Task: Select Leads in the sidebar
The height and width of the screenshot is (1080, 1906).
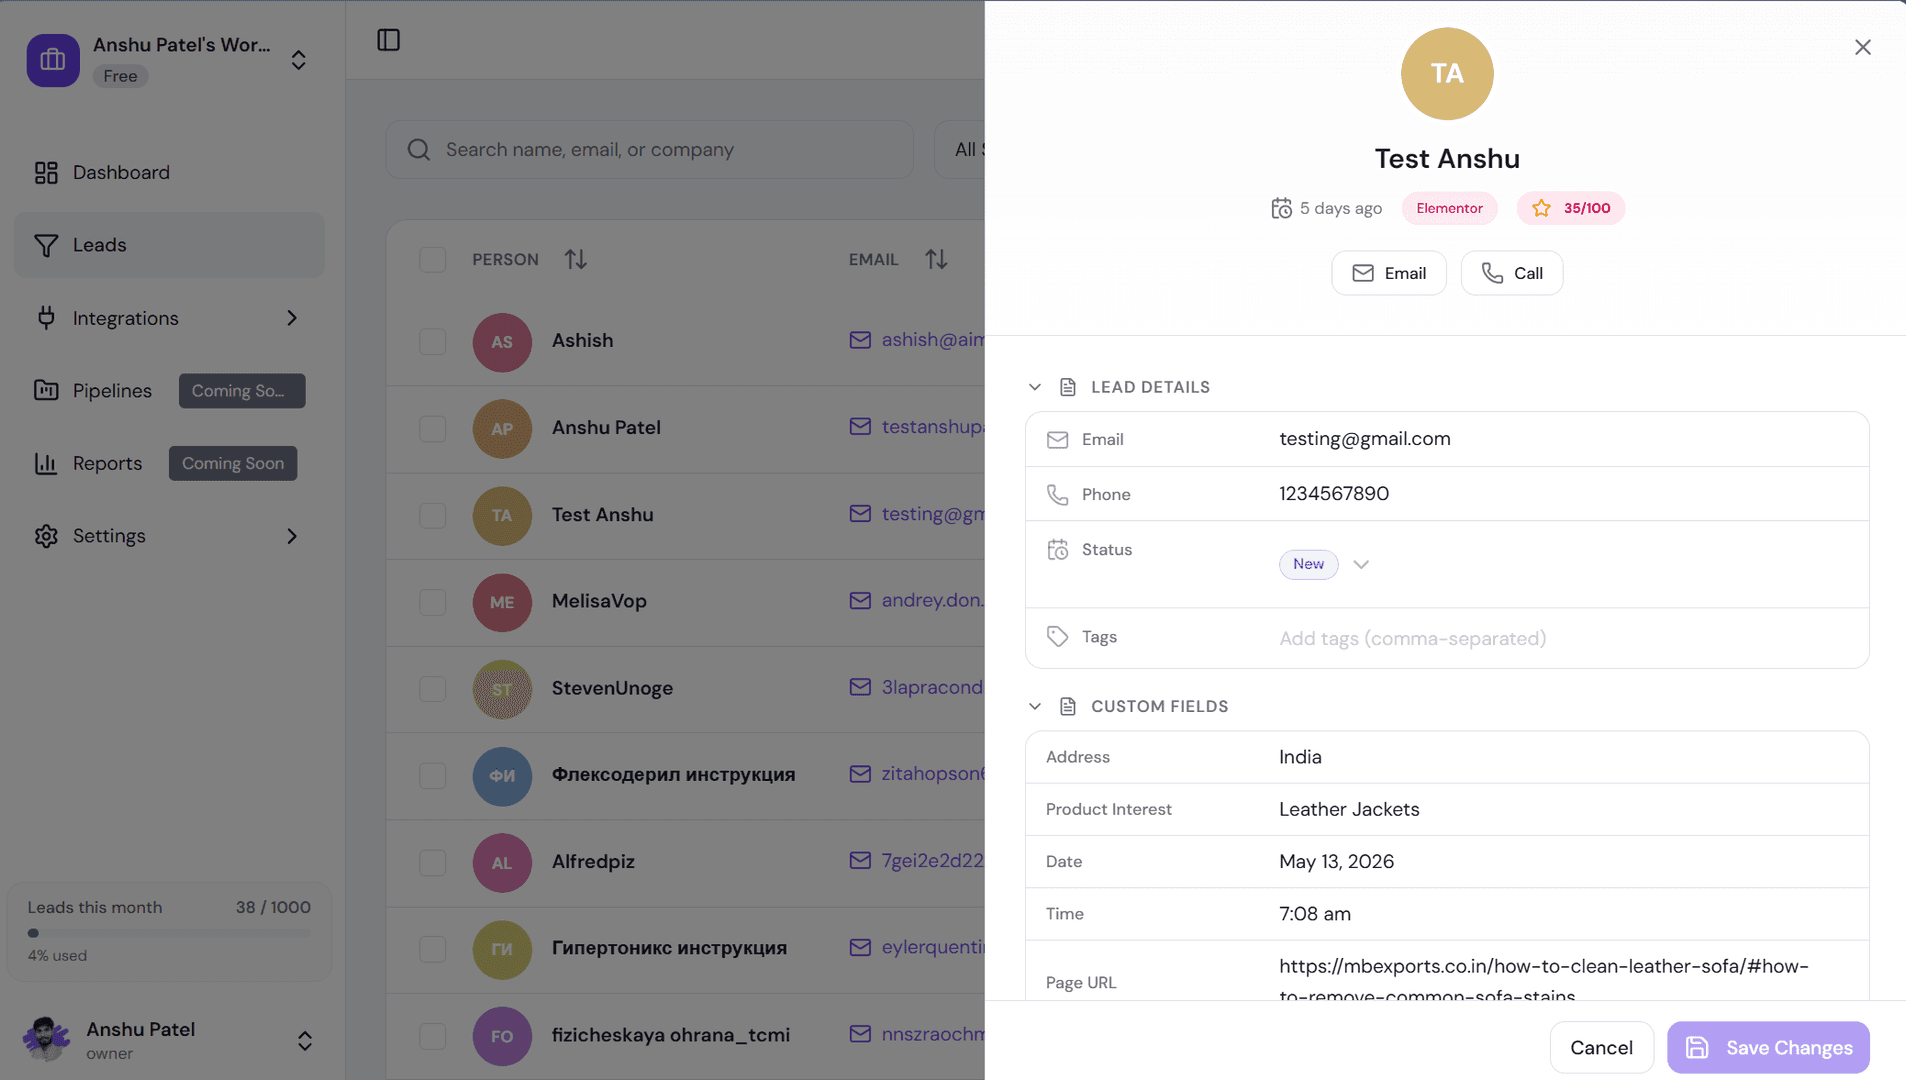Action: [x=169, y=245]
